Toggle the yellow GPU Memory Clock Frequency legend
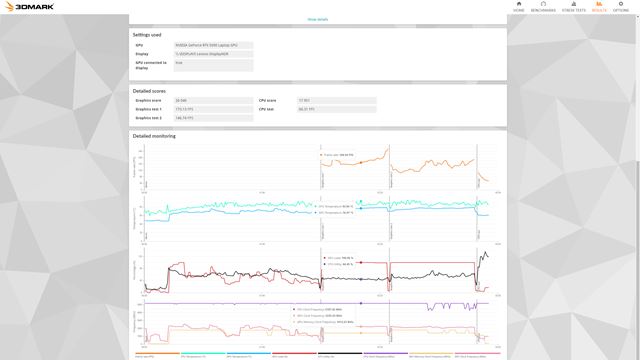This screenshot has height=360, width=640. [431, 355]
